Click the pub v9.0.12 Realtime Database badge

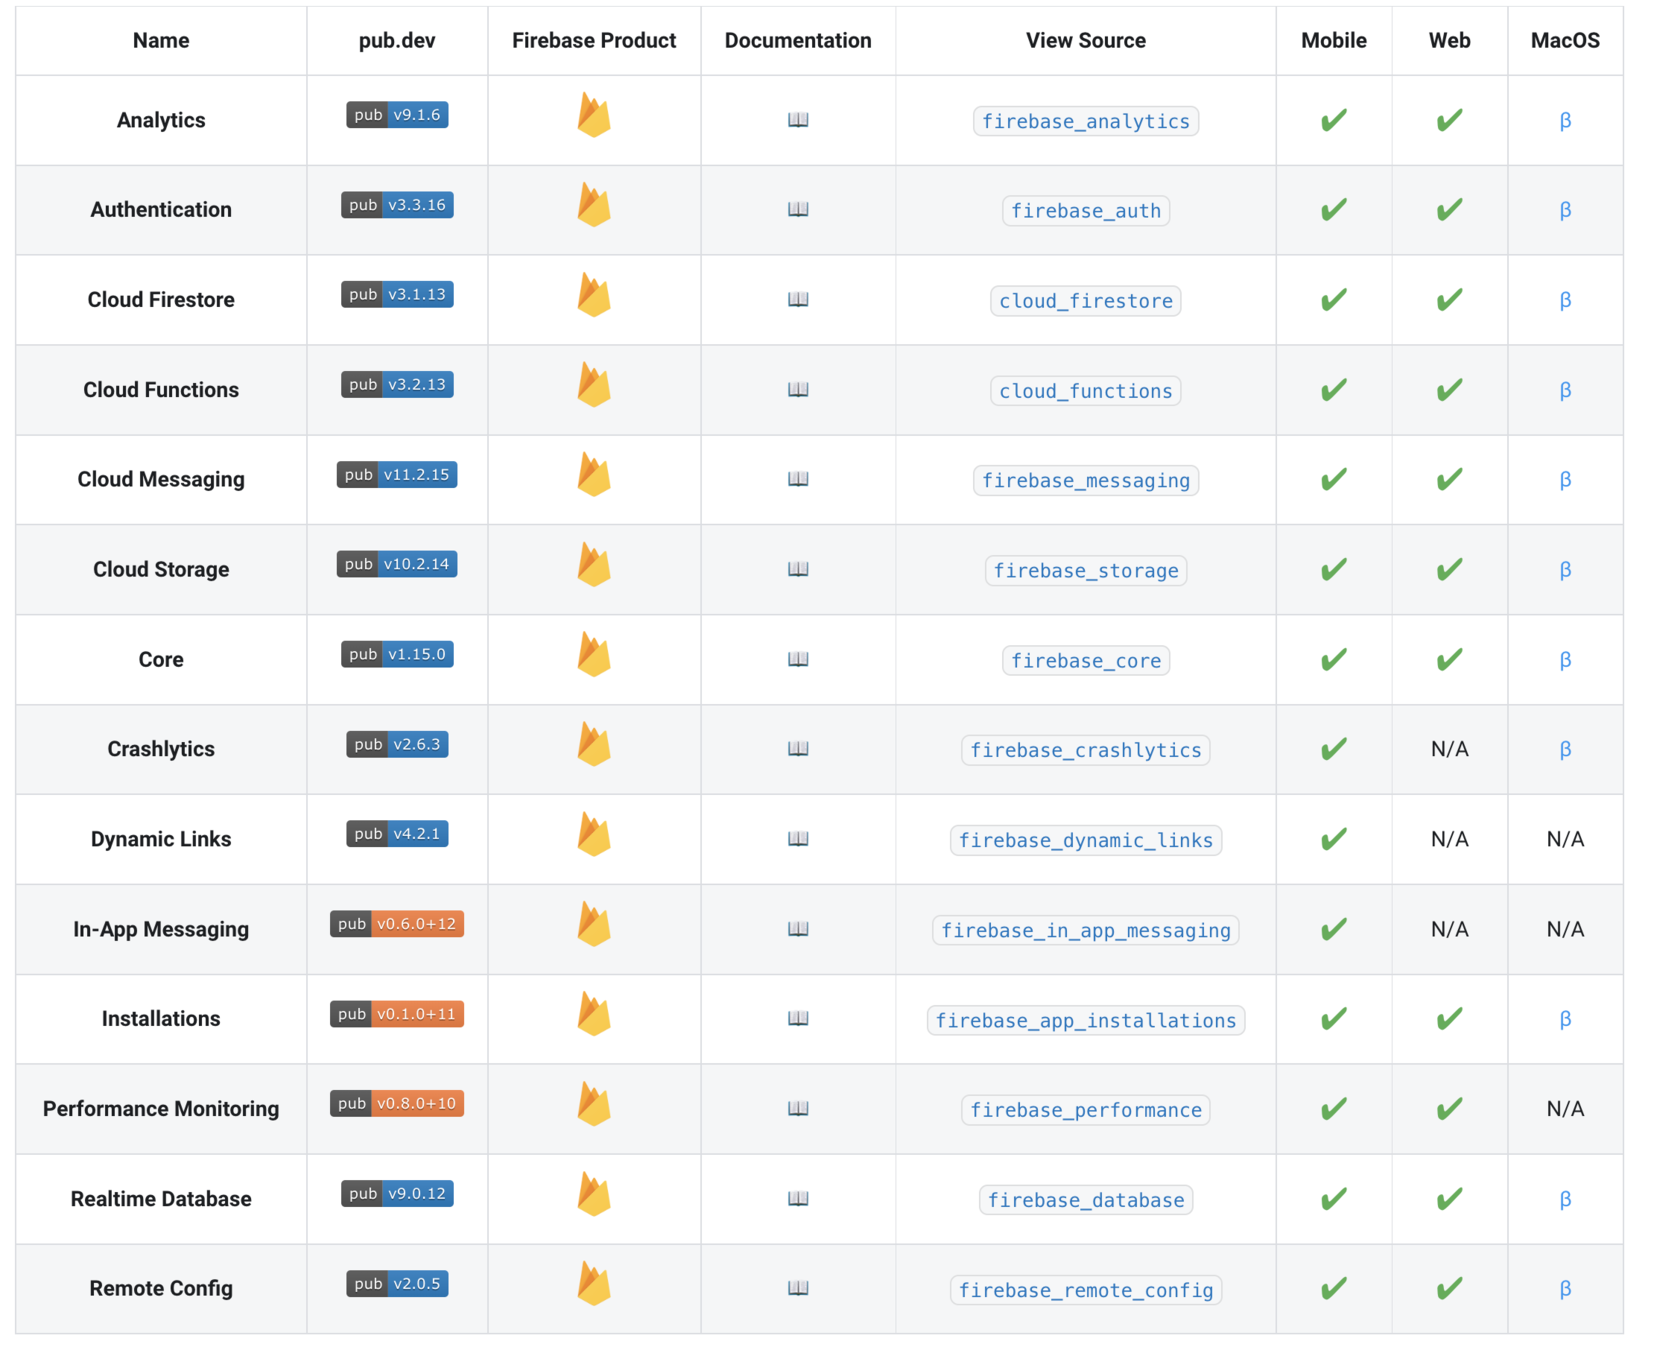pos(397,1193)
